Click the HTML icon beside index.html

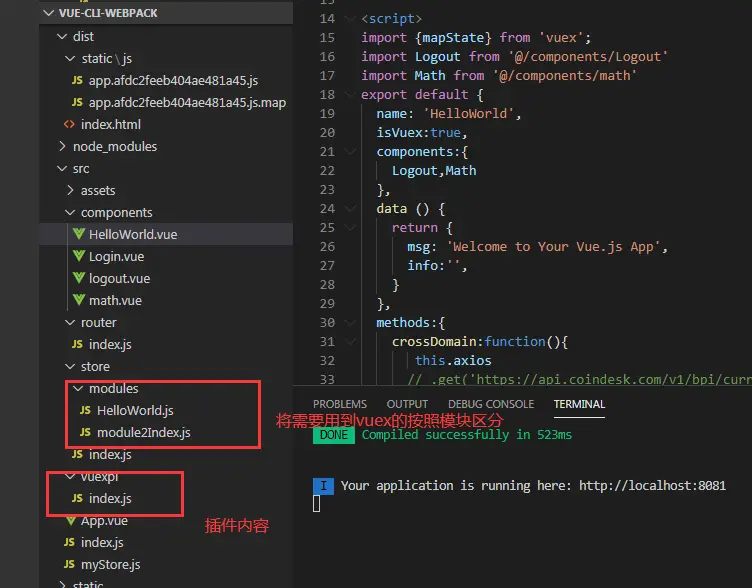pyautogui.click(x=69, y=124)
